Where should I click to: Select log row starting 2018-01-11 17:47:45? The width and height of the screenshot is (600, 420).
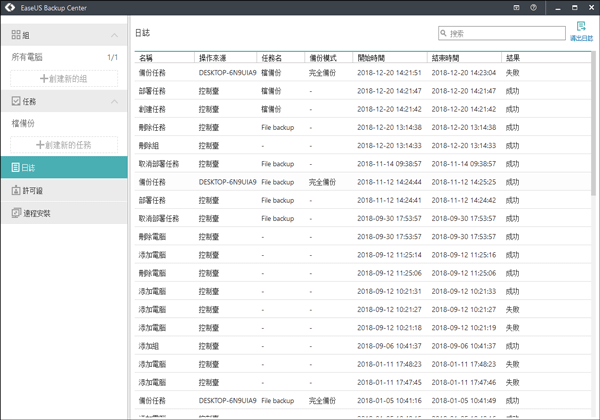click(x=363, y=383)
